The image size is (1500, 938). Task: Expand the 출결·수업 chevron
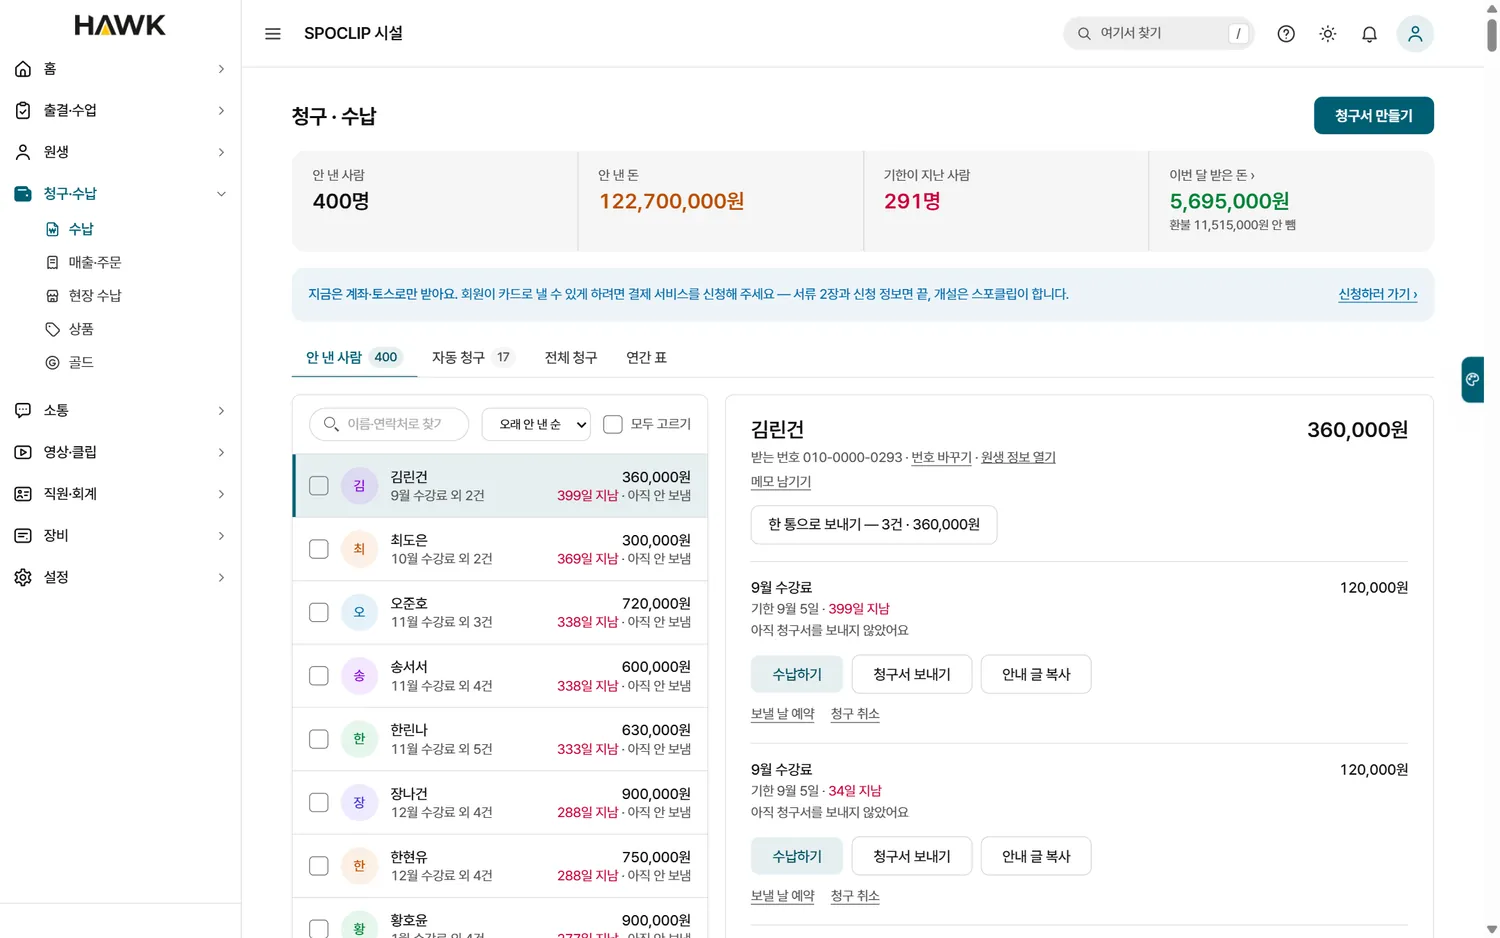click(221, 111)
